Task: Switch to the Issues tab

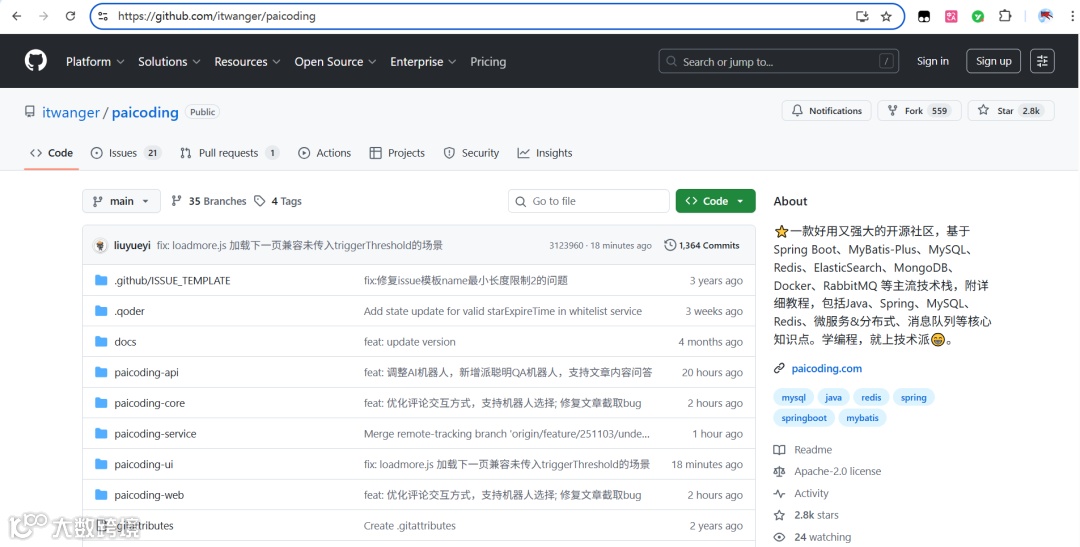Action: [126, 153]
